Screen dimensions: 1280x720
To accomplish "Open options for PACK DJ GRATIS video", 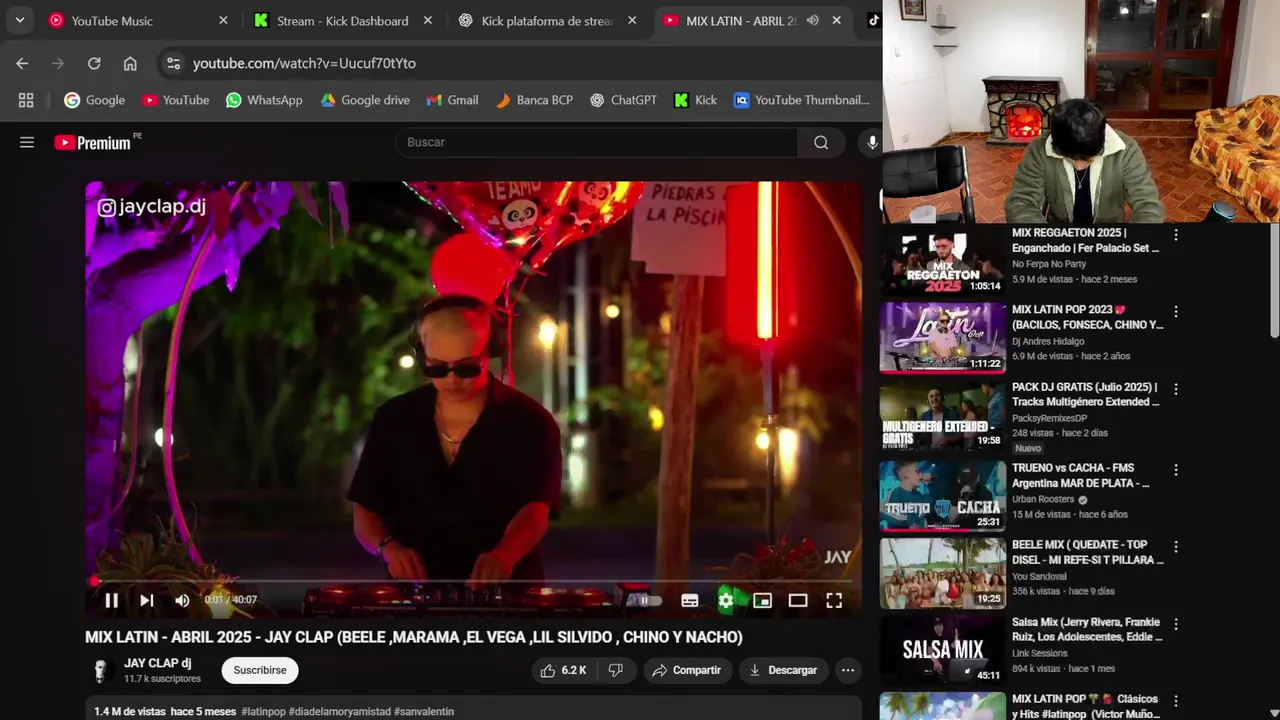I will coord(1176,389).
